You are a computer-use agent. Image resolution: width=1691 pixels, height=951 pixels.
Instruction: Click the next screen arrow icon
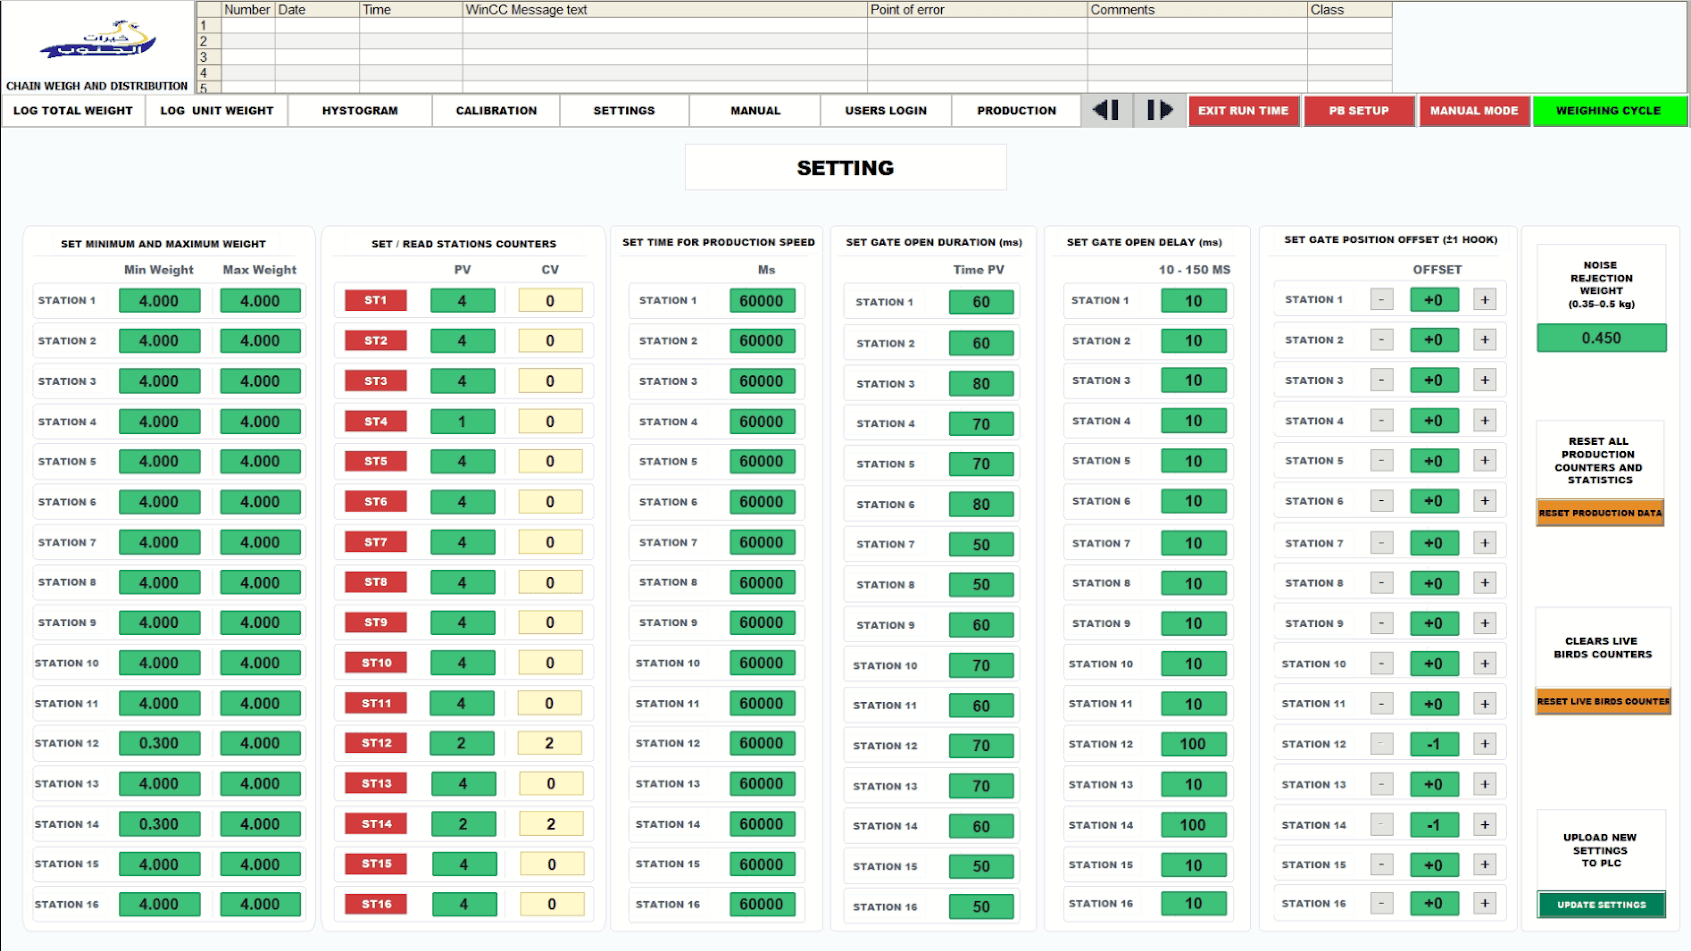point(1159,110)
